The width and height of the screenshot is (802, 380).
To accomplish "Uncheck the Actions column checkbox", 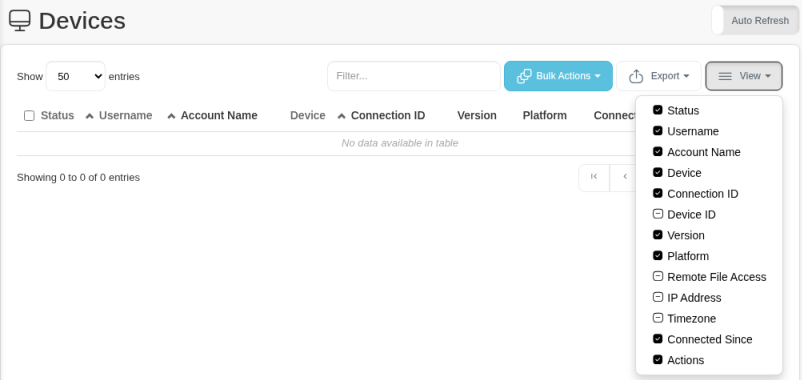I will tap(658, 360).
